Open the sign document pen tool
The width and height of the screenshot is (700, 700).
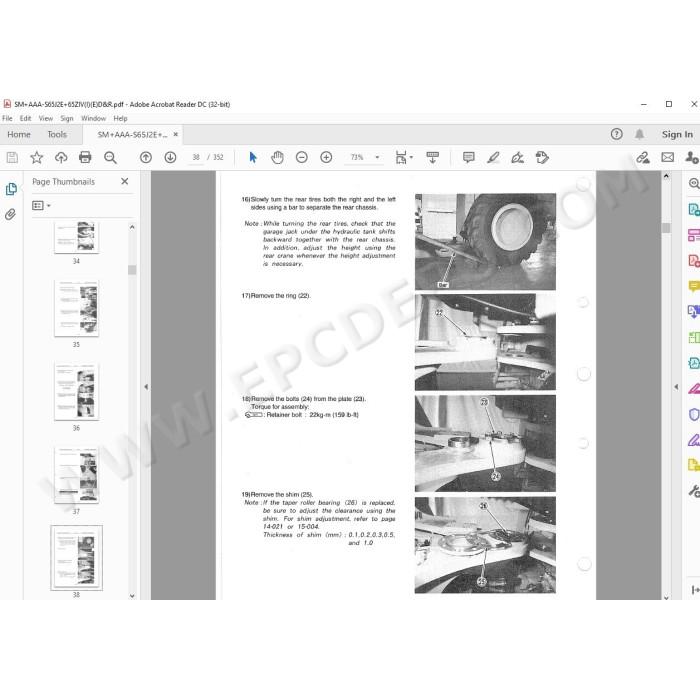[517, 158]
